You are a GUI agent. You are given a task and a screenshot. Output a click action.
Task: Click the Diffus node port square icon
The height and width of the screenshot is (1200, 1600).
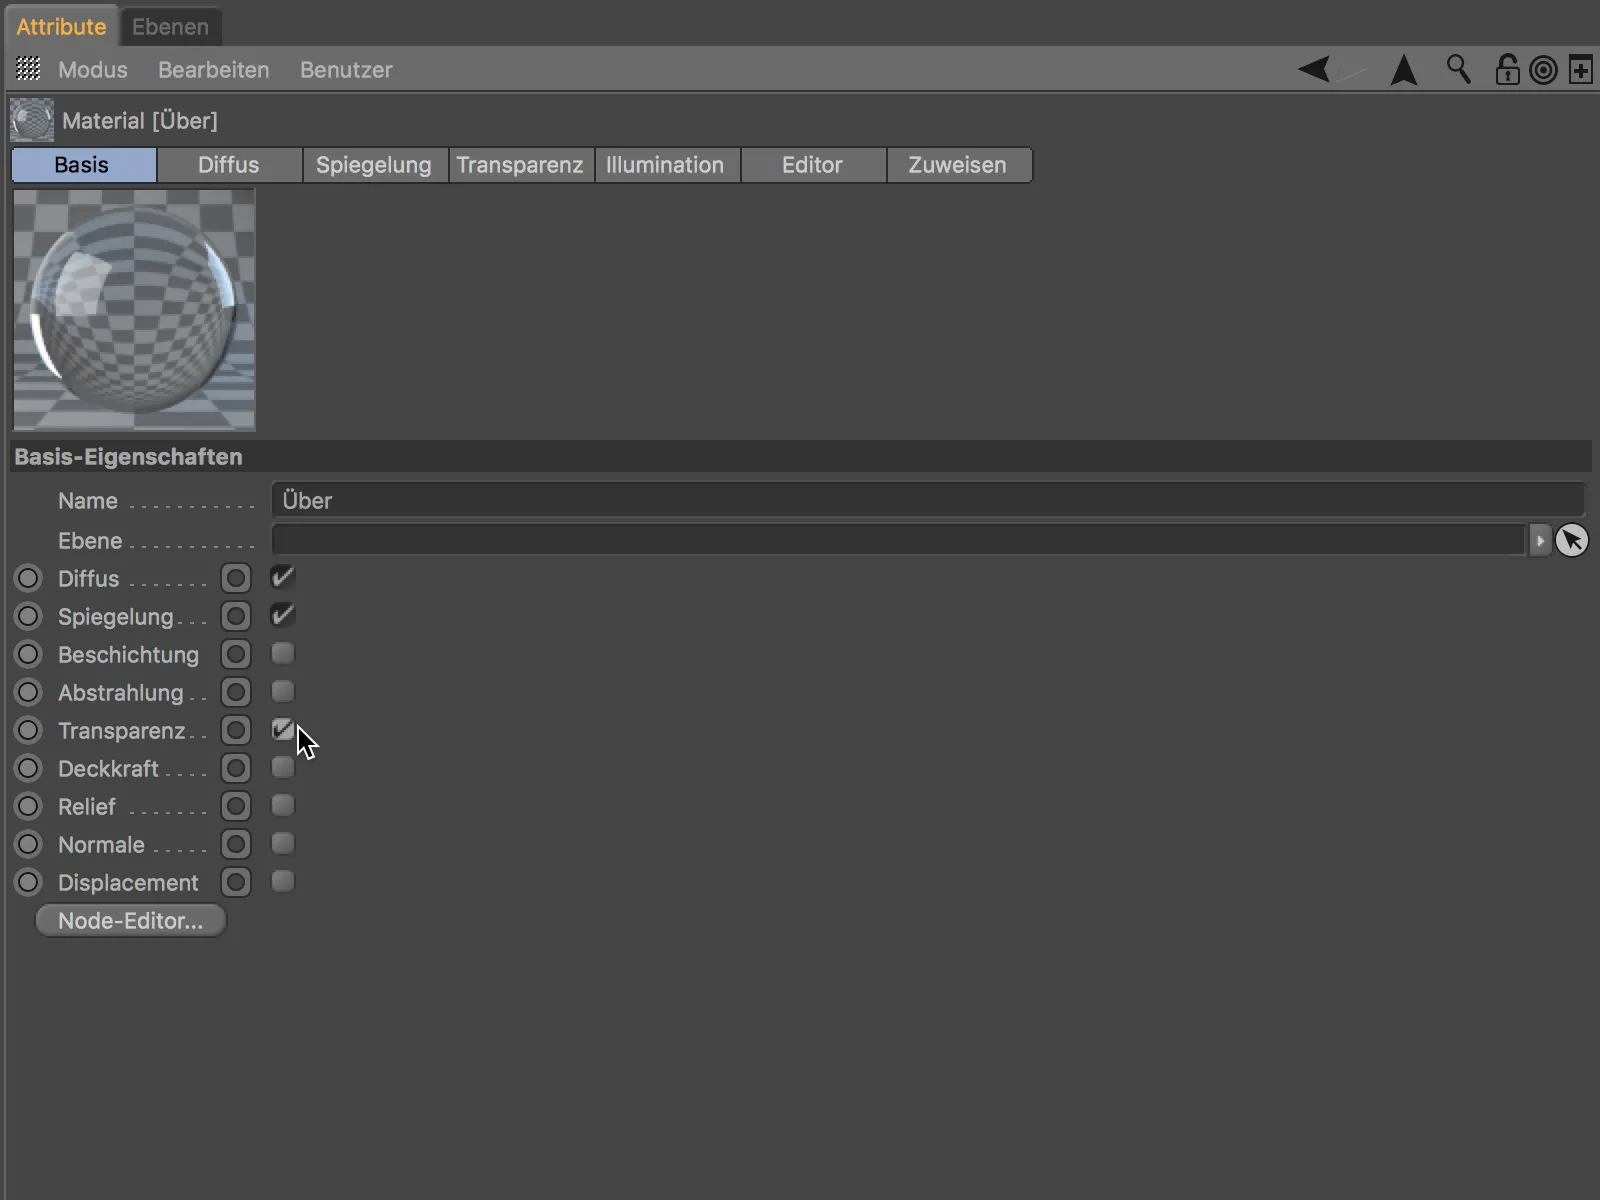pos(236,578)
